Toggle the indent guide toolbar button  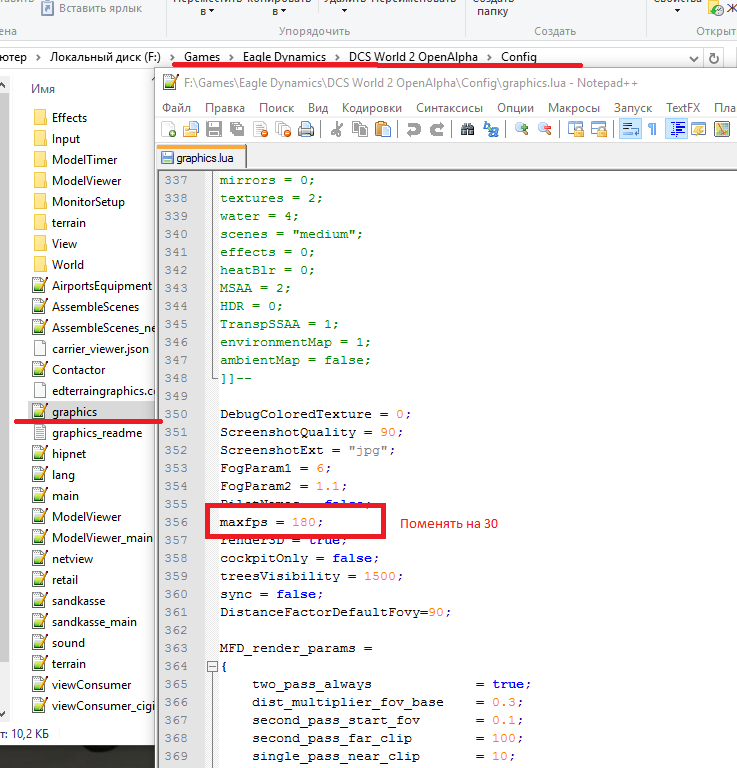tap(676, 129)
